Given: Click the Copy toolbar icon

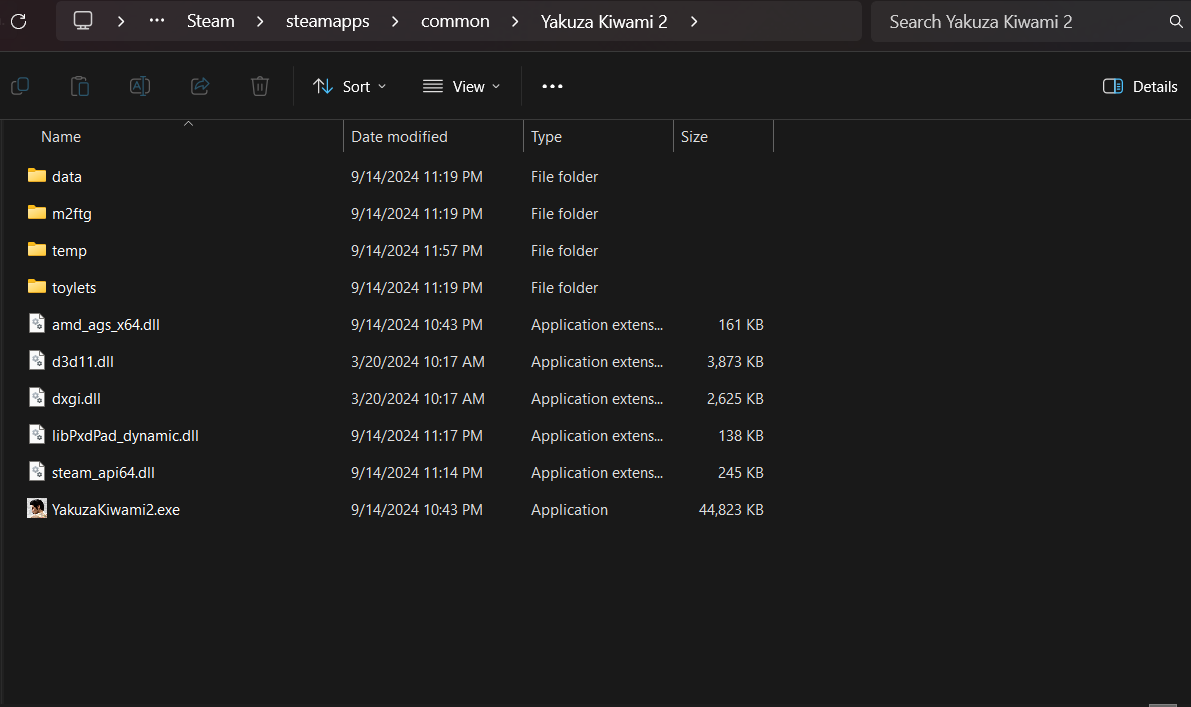Looking at the screenshot, I should click(x=20, y=86).
